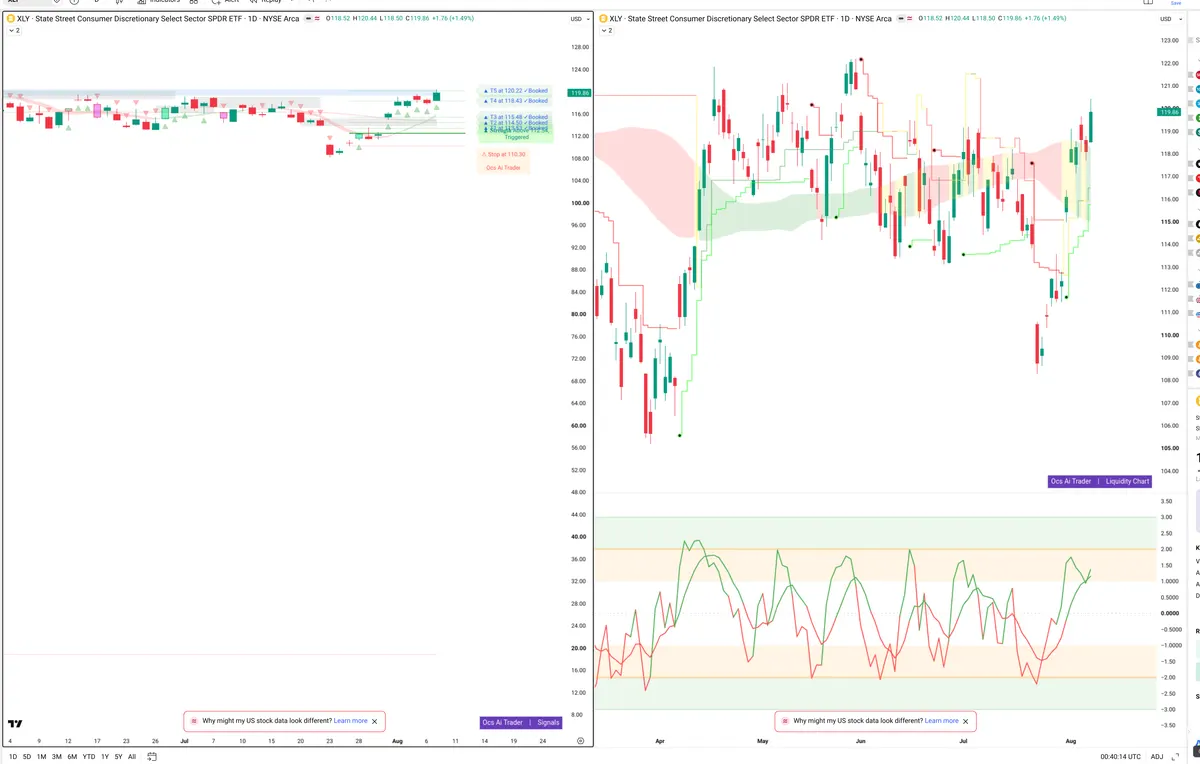The image size is (1200, 764).
Task: Click the flag icon in the right notice
Action: (784, 721)
